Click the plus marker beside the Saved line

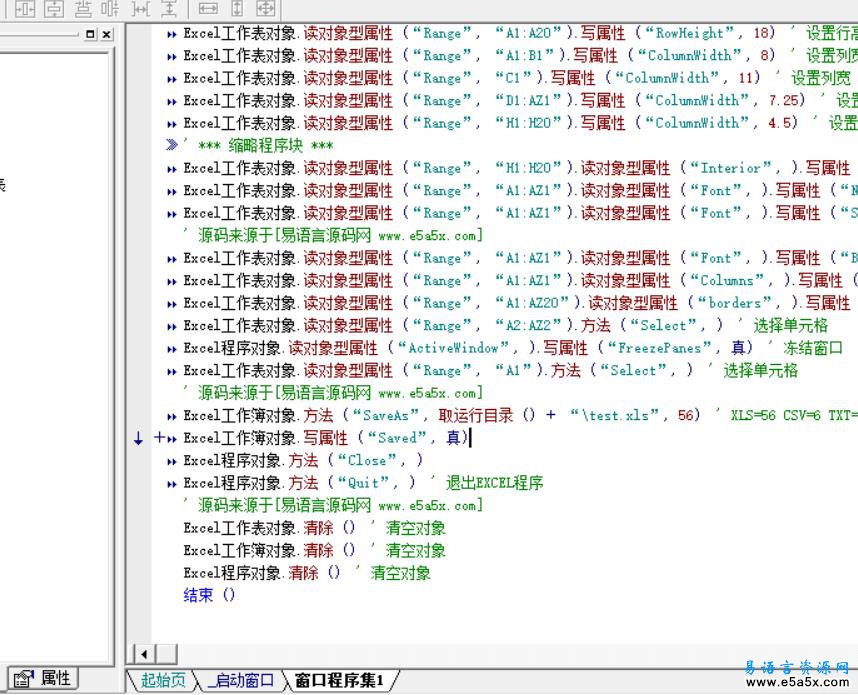159,437
